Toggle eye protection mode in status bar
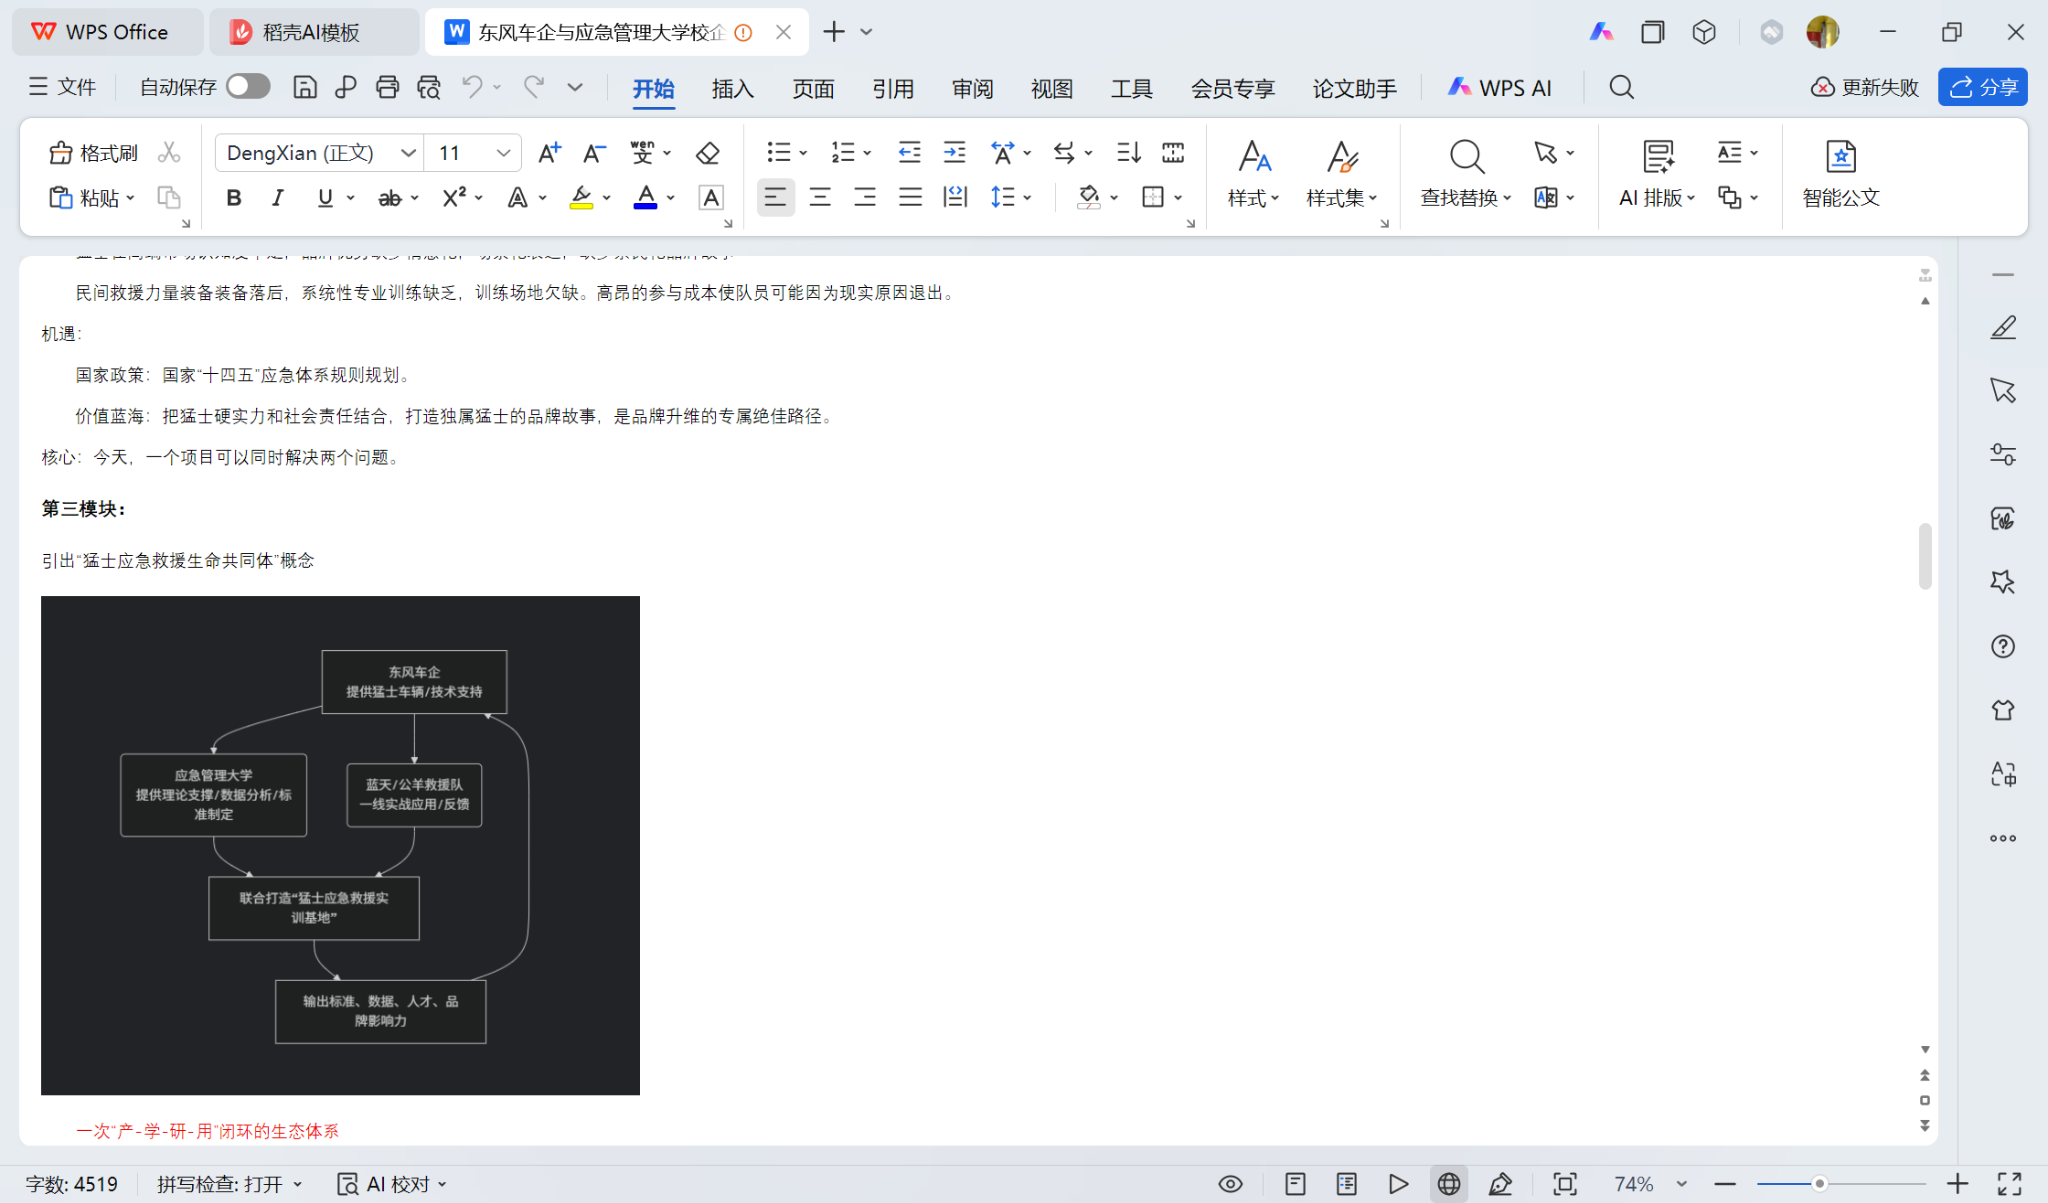2048x1203 pixels. (1231, 1184)
